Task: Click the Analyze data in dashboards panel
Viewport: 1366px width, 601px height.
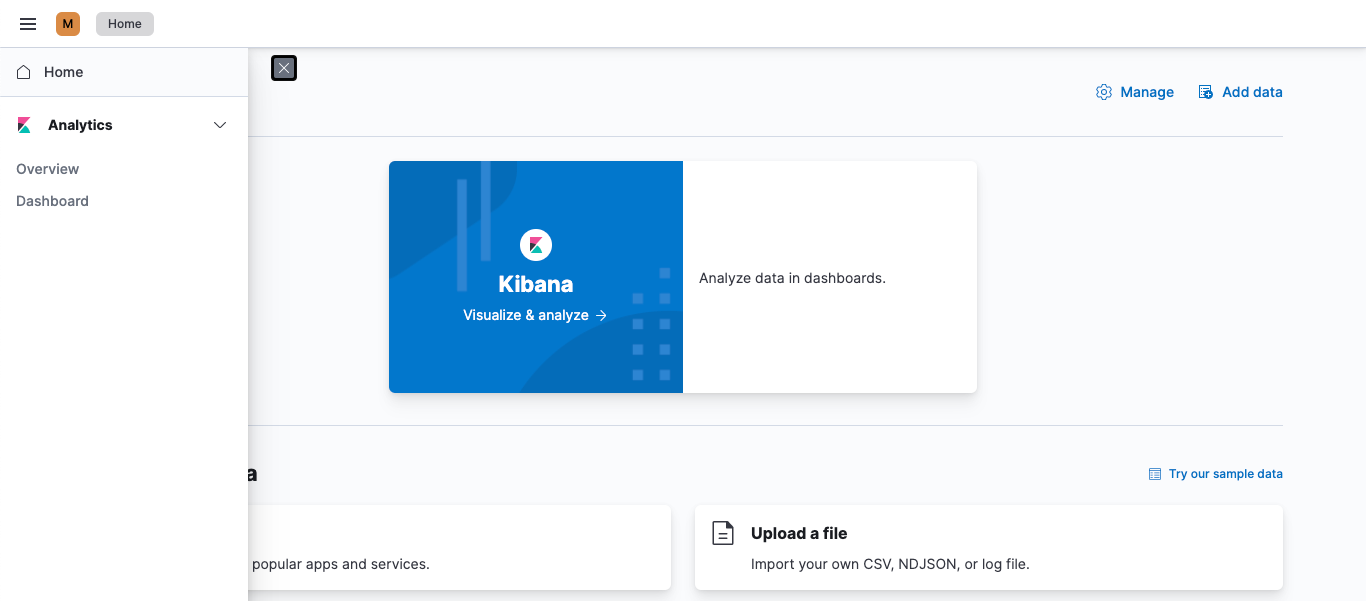Action: click(x=830, y=277)
